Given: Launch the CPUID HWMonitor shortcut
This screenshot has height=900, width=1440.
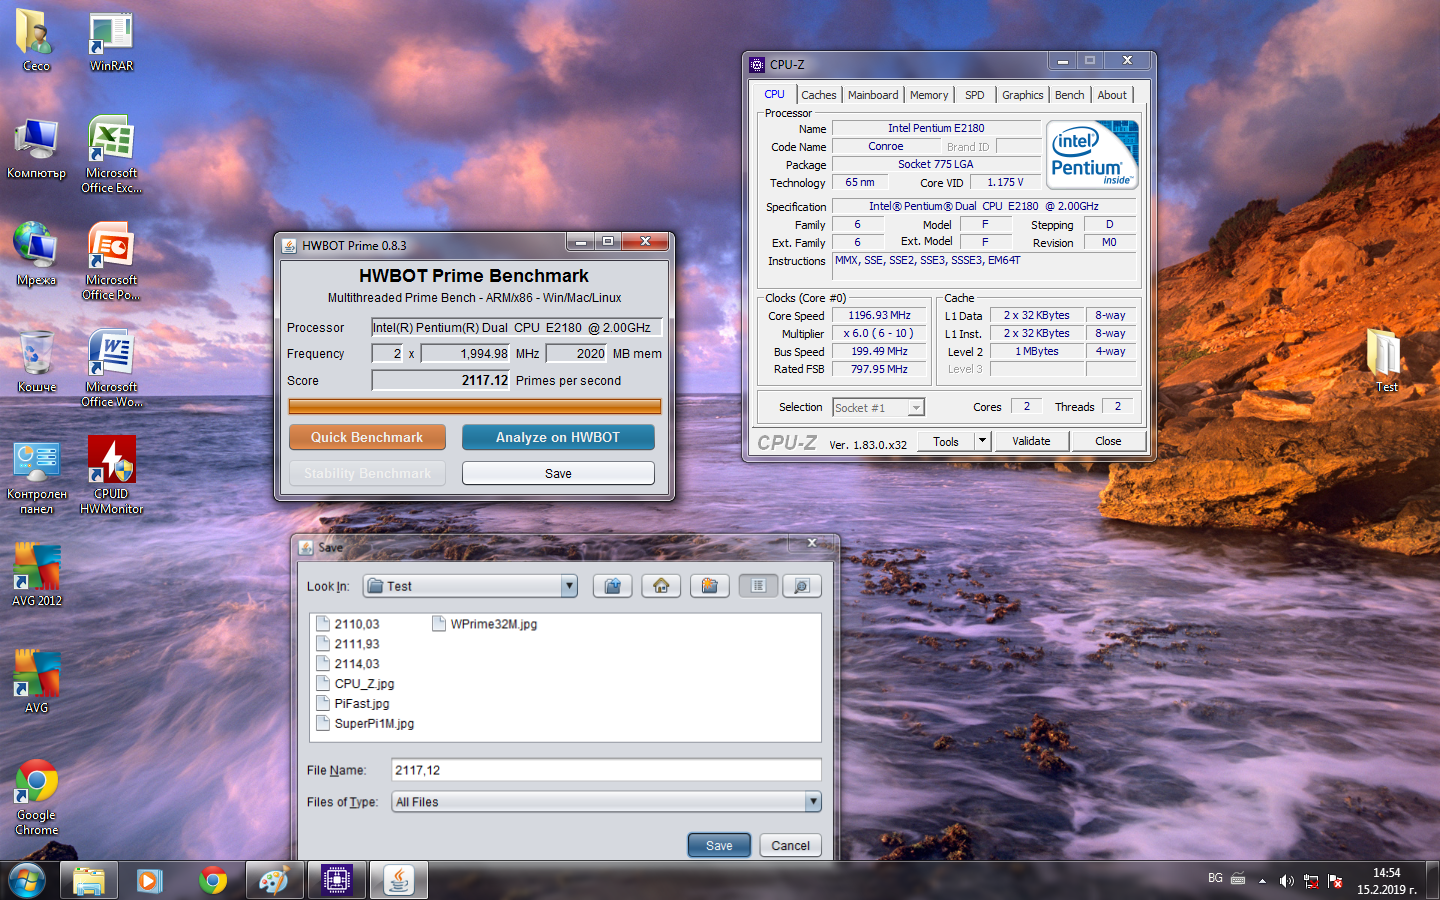Looking at the screenshot, I should (x=111, y=476).
